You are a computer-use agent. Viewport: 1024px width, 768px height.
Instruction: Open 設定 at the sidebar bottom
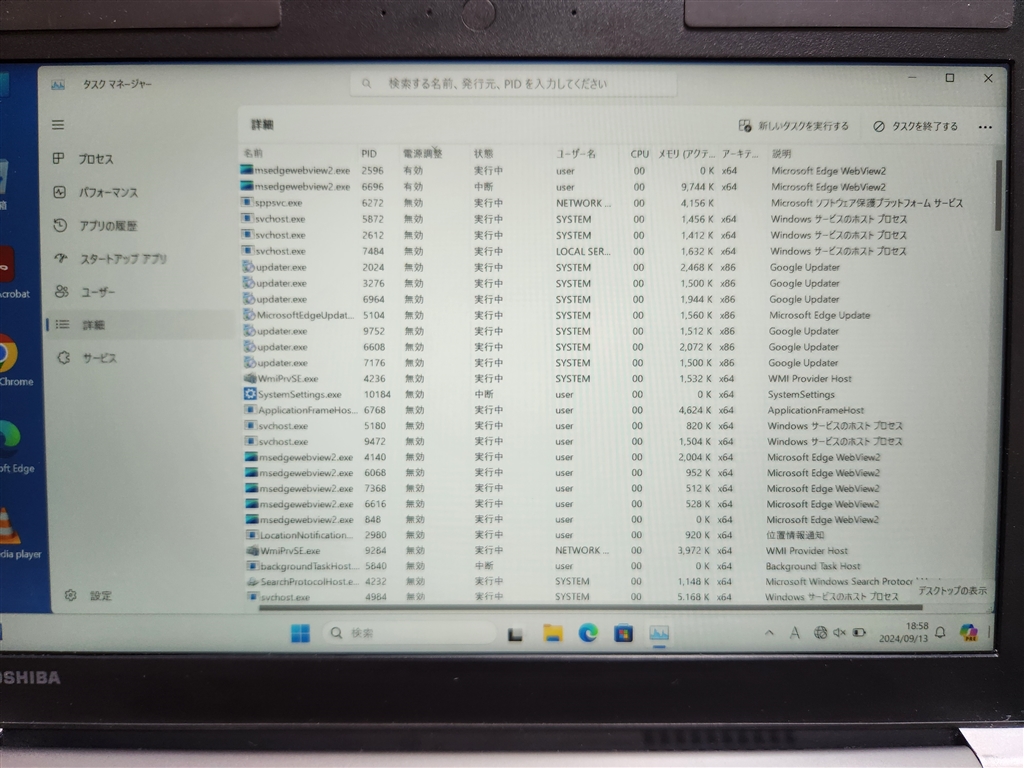pos(88,595)
